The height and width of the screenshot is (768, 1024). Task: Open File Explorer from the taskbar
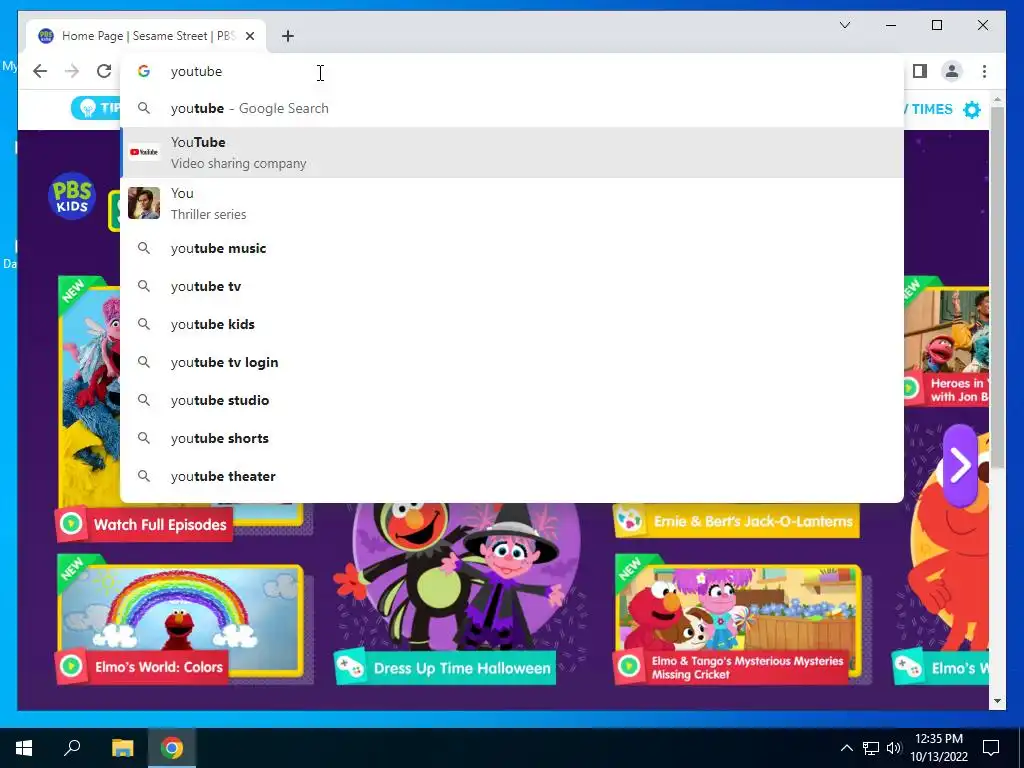click(x=122, y=748)
